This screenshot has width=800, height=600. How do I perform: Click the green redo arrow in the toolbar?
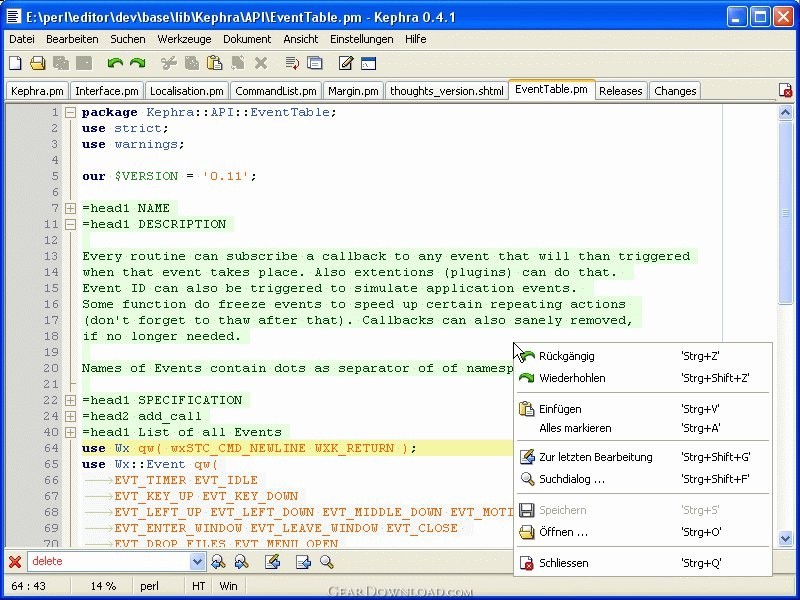point(138,63)
